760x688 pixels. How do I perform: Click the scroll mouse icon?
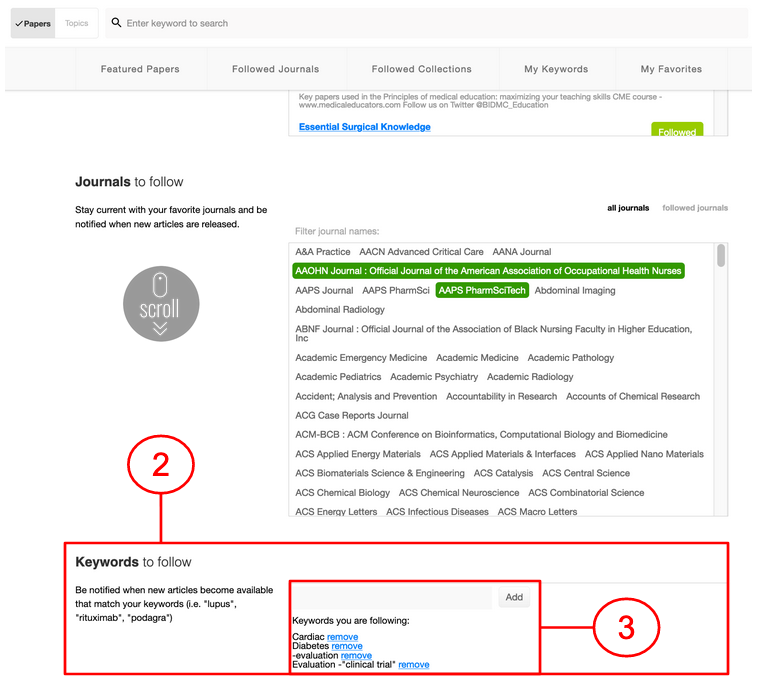(161, 304)
